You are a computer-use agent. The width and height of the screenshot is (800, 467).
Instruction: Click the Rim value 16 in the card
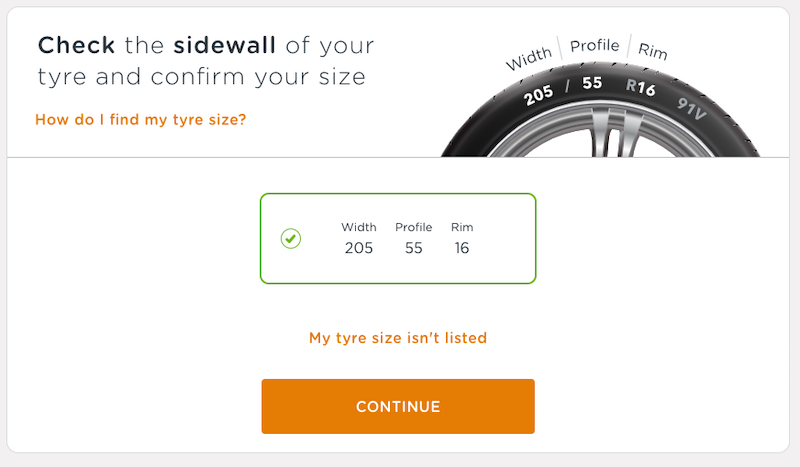[x=462, y=248]
